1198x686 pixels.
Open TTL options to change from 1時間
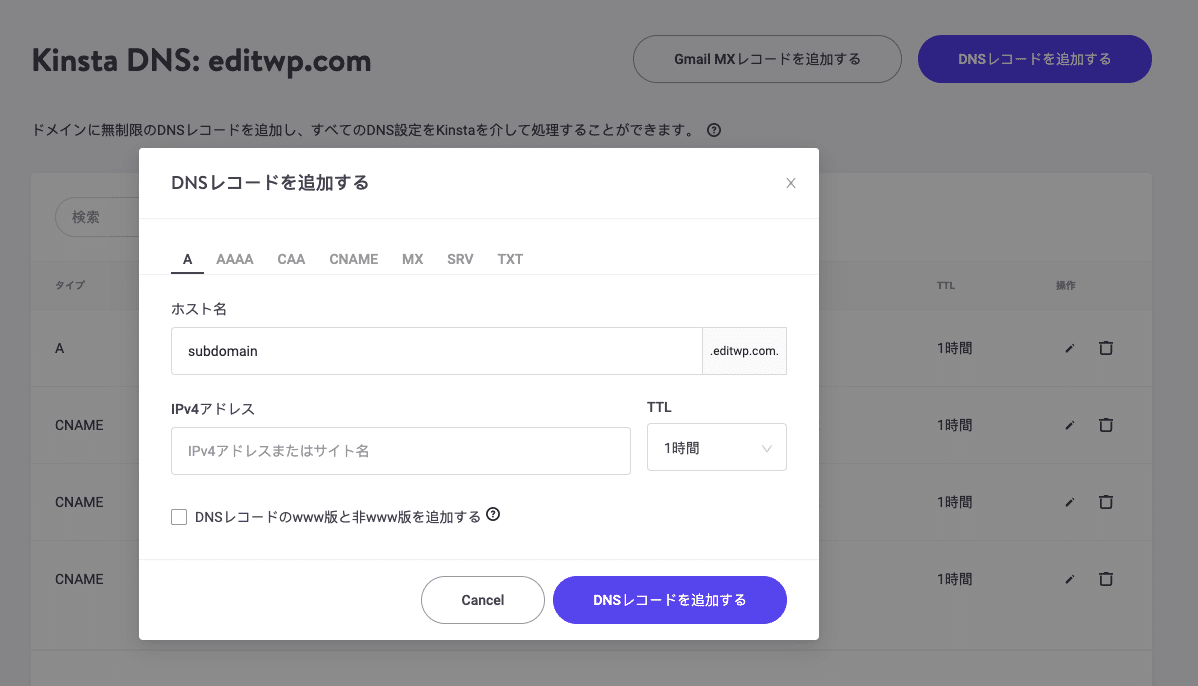(x=716, y=447)
